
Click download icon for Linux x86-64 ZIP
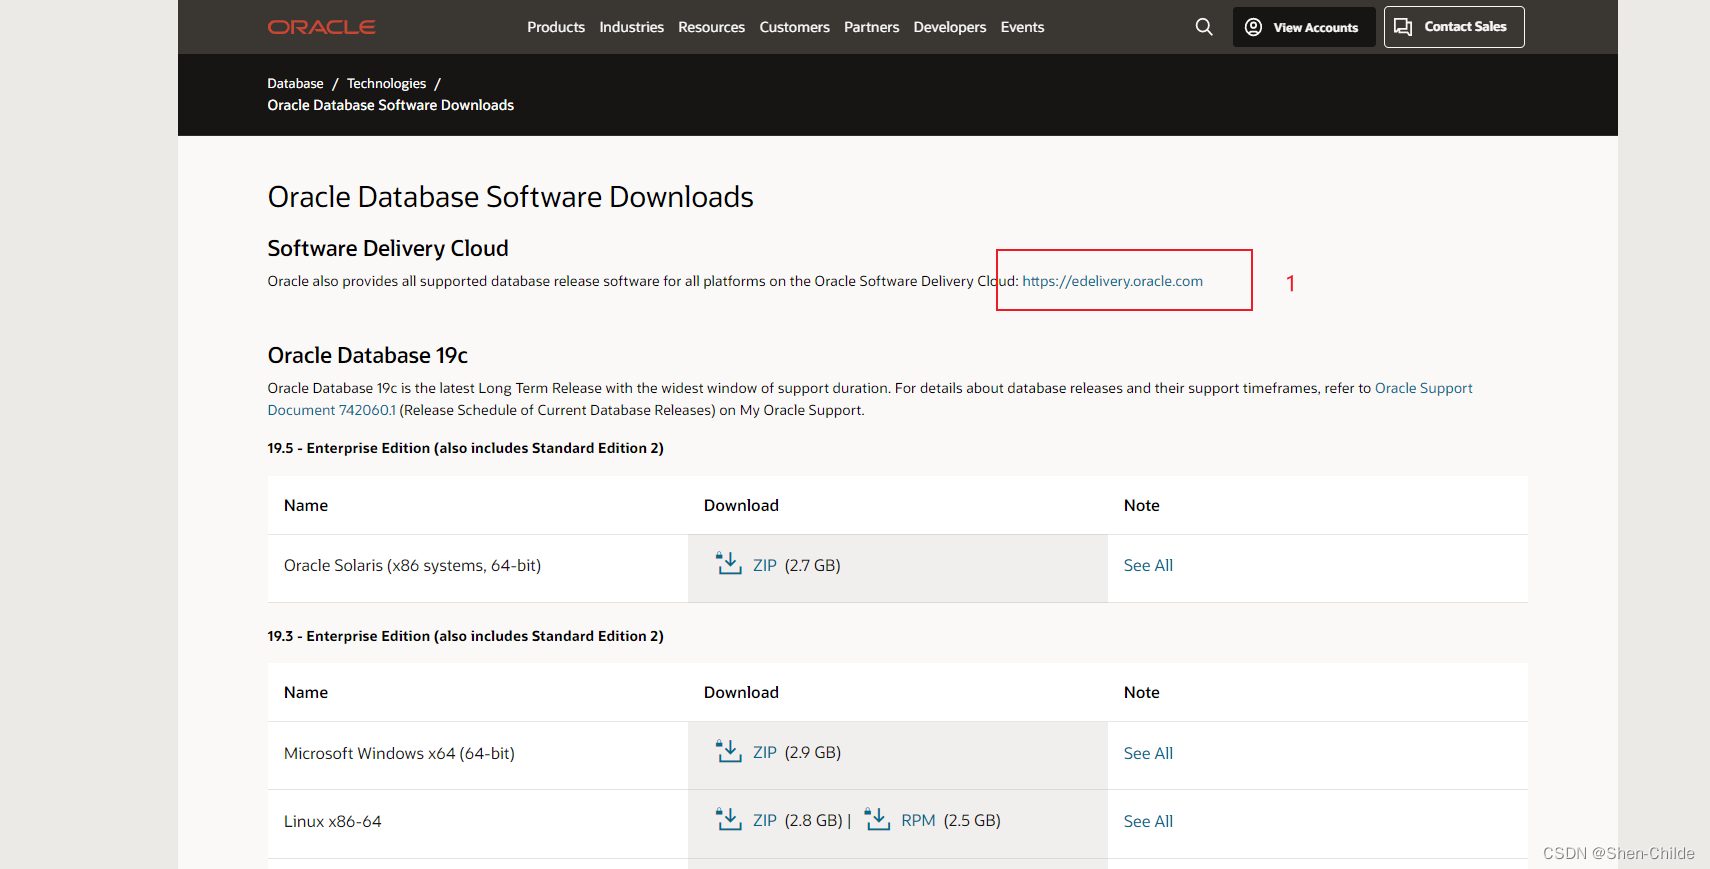[x=729, y=819]
